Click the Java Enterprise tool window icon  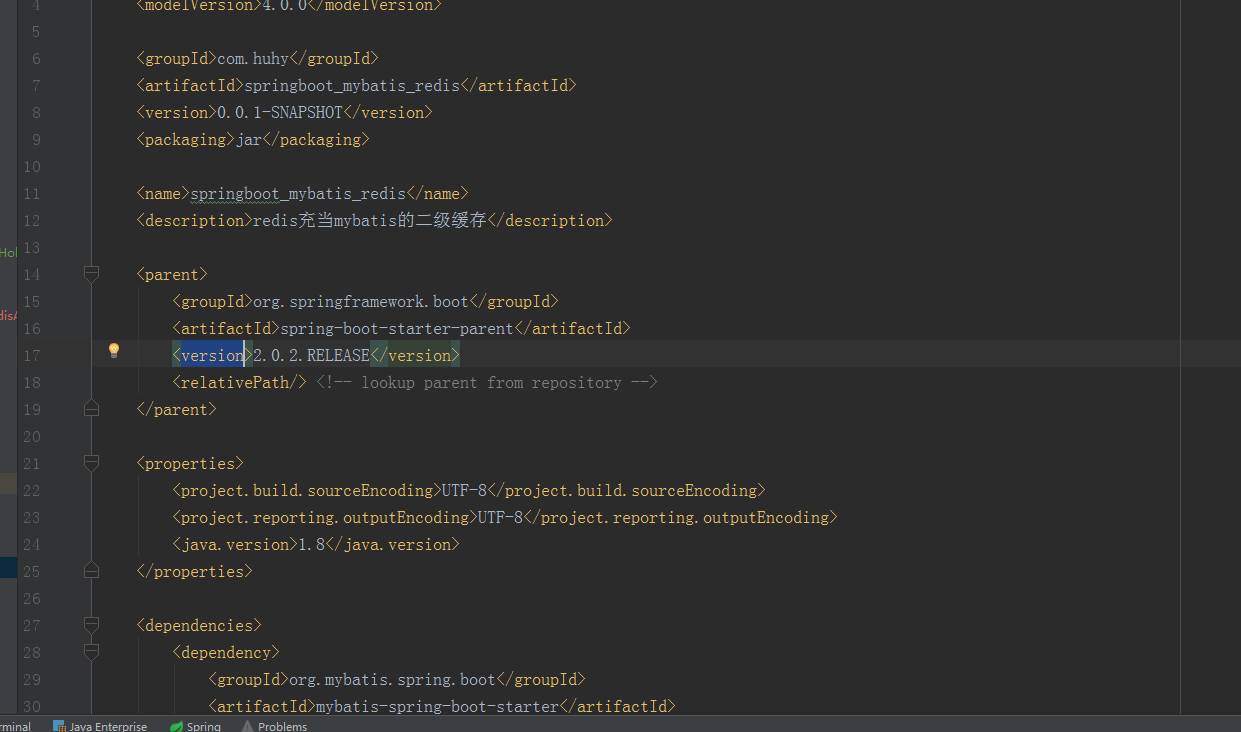[x=59, y=727]
